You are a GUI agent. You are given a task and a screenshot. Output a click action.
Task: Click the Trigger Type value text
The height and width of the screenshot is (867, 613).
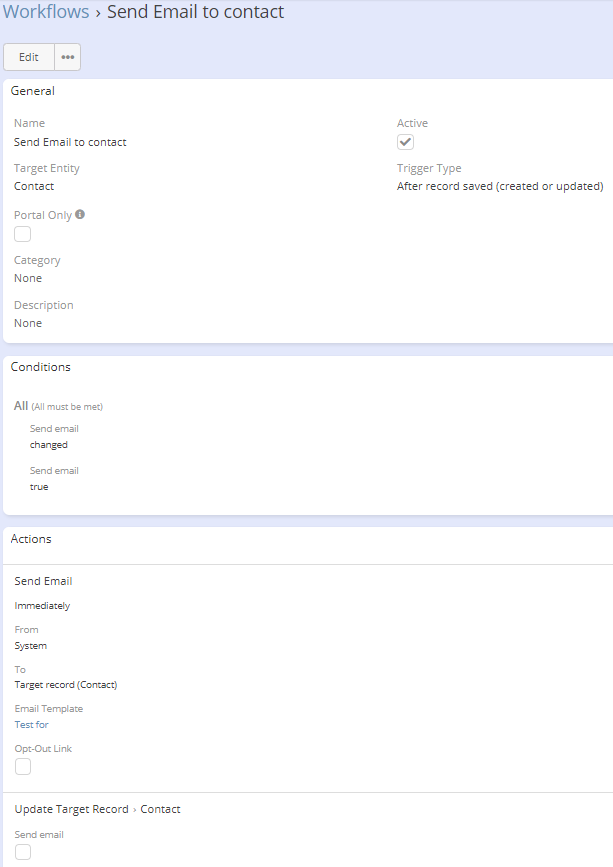(x=500, y=186)
